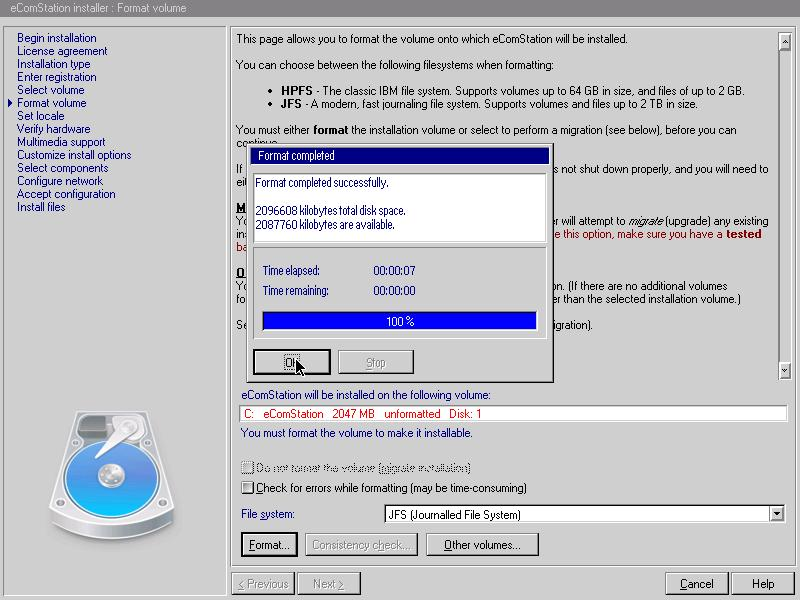Click '2087760 kilobytes are available.' text

325,224
